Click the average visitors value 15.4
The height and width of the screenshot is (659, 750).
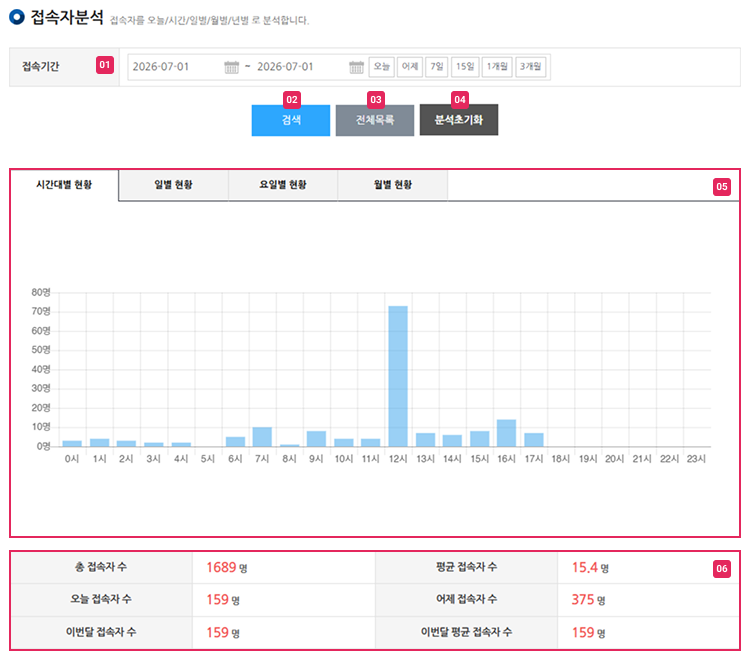(585, 568)
